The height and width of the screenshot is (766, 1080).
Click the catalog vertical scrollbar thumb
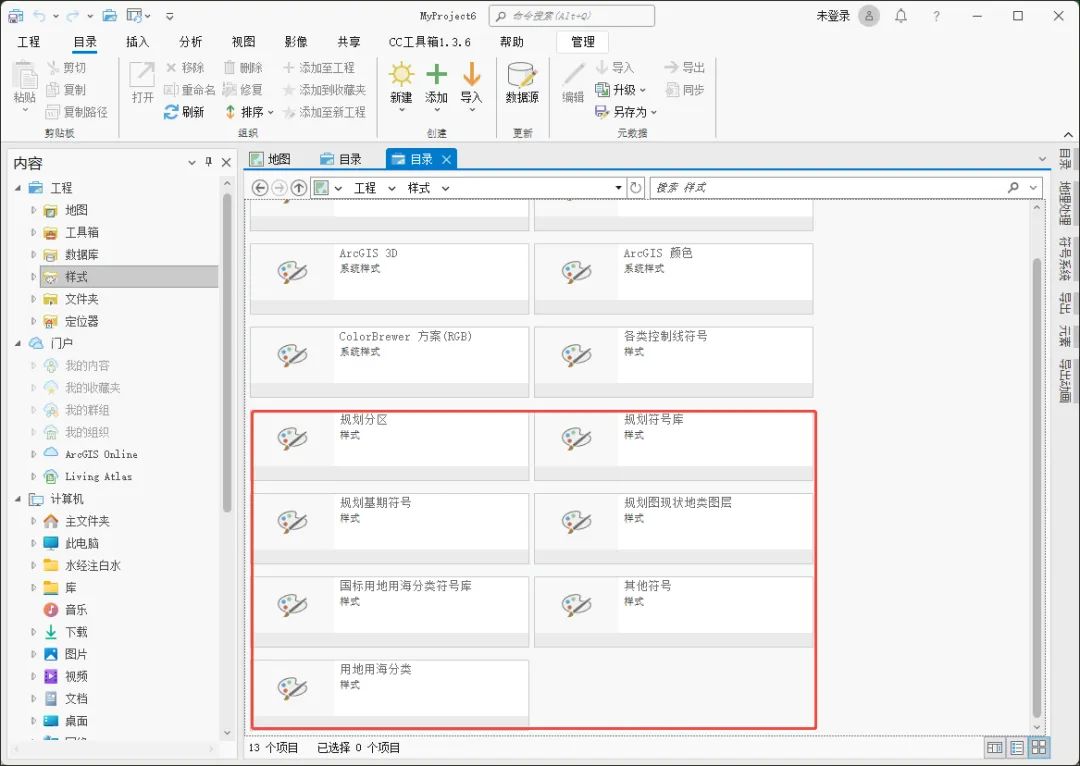pyautogui.click(x=1037, y=487)
